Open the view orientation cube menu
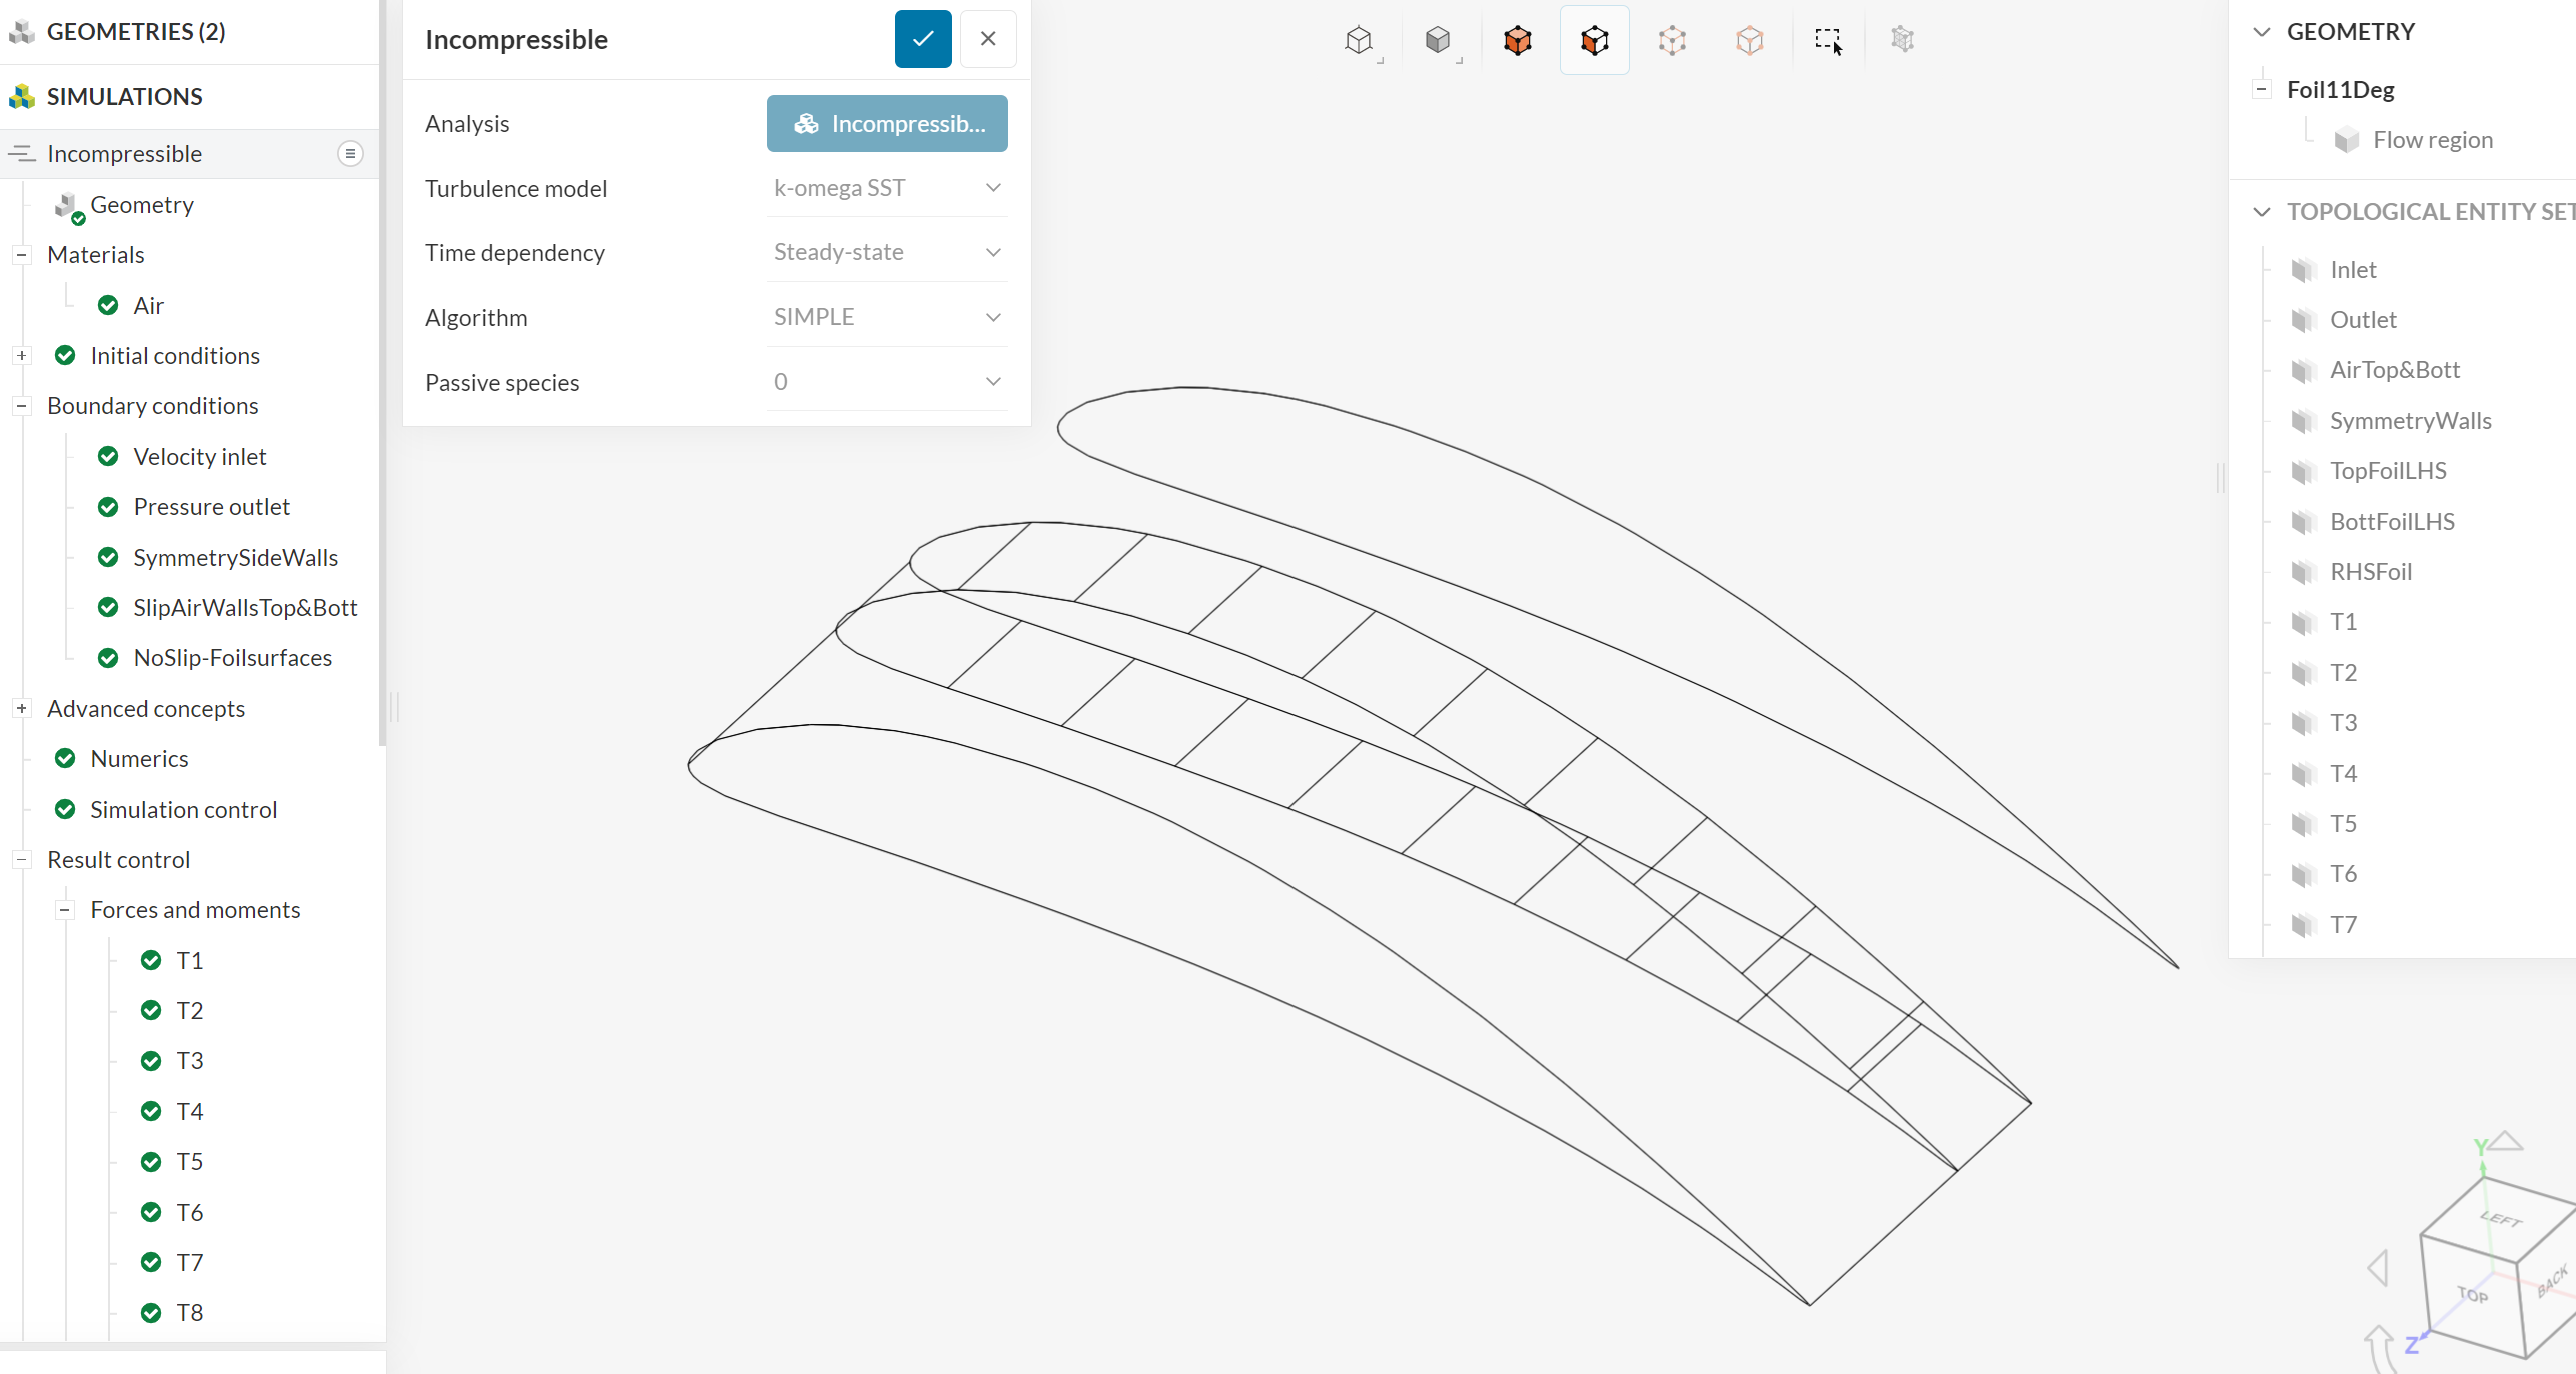Image resolution: width=2576 pixels, height=1374 pixels. (x=1359, y=40)
